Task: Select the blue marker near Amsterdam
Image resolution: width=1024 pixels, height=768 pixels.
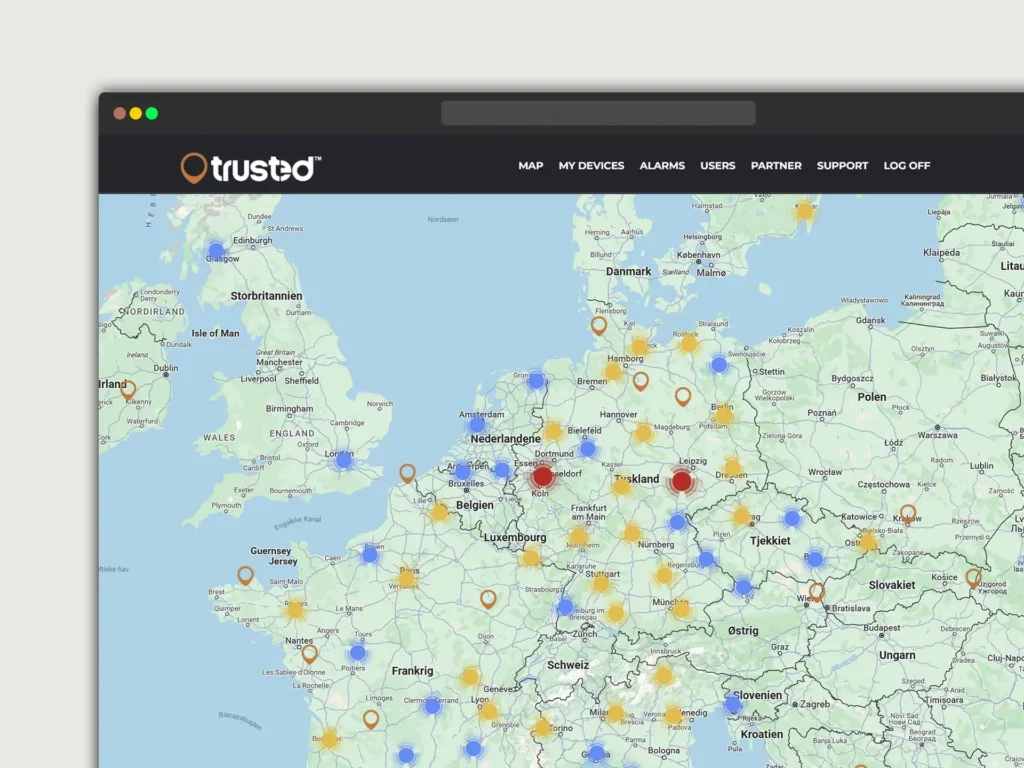Action: pos(477,424)
